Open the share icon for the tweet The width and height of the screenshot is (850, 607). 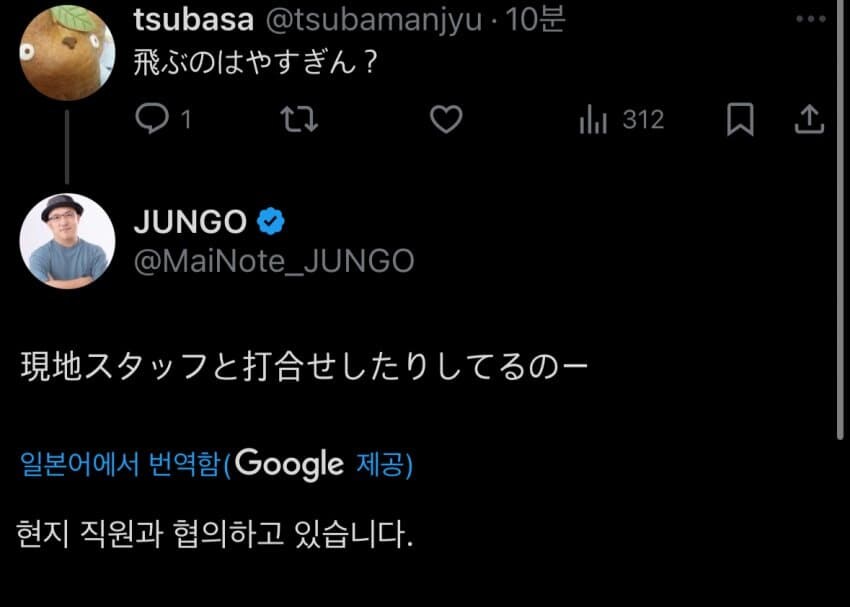click(x=812, y=119)
